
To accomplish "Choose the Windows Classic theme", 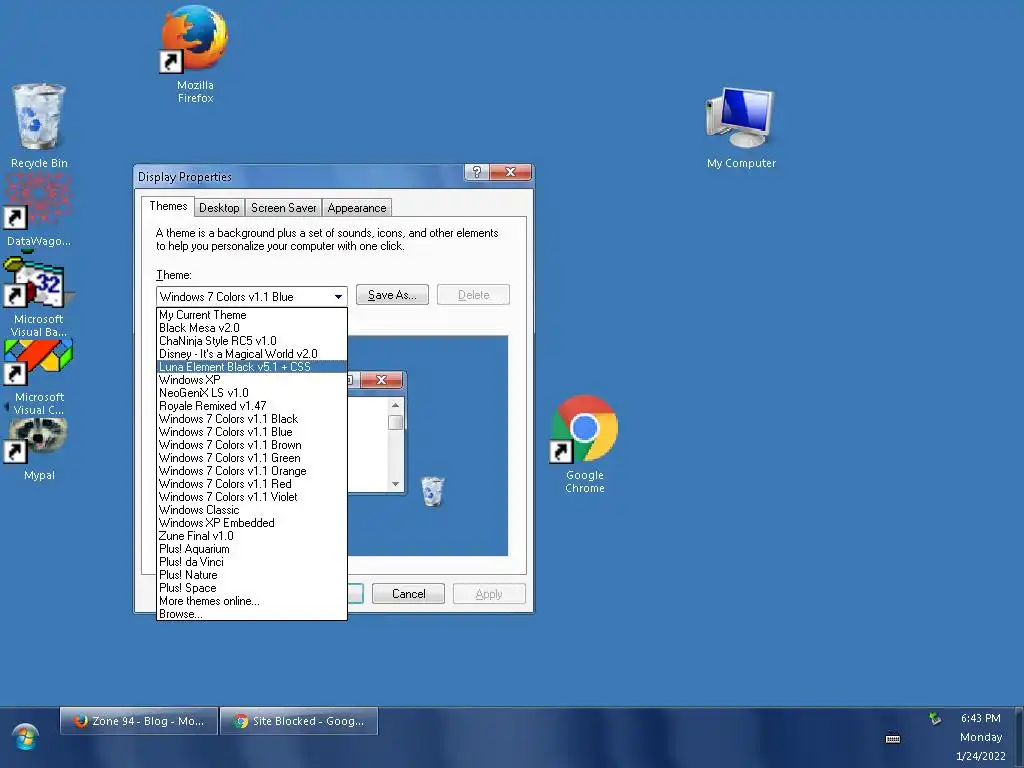I will [251, 510].
